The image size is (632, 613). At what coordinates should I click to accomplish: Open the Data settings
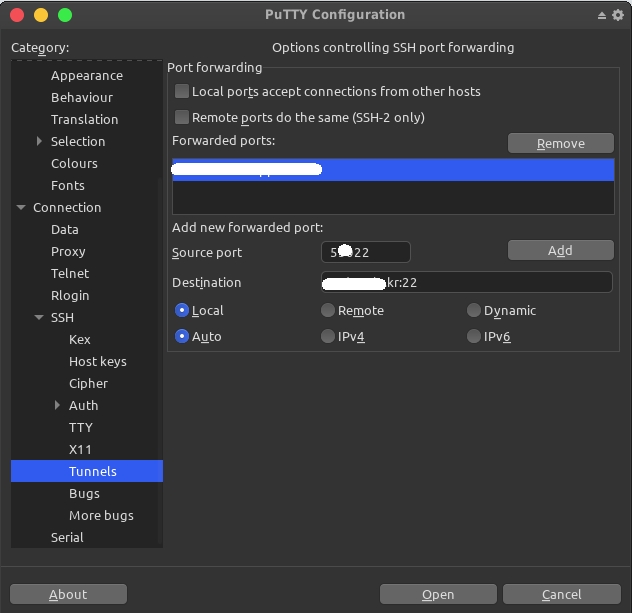[x=64, y=229]
